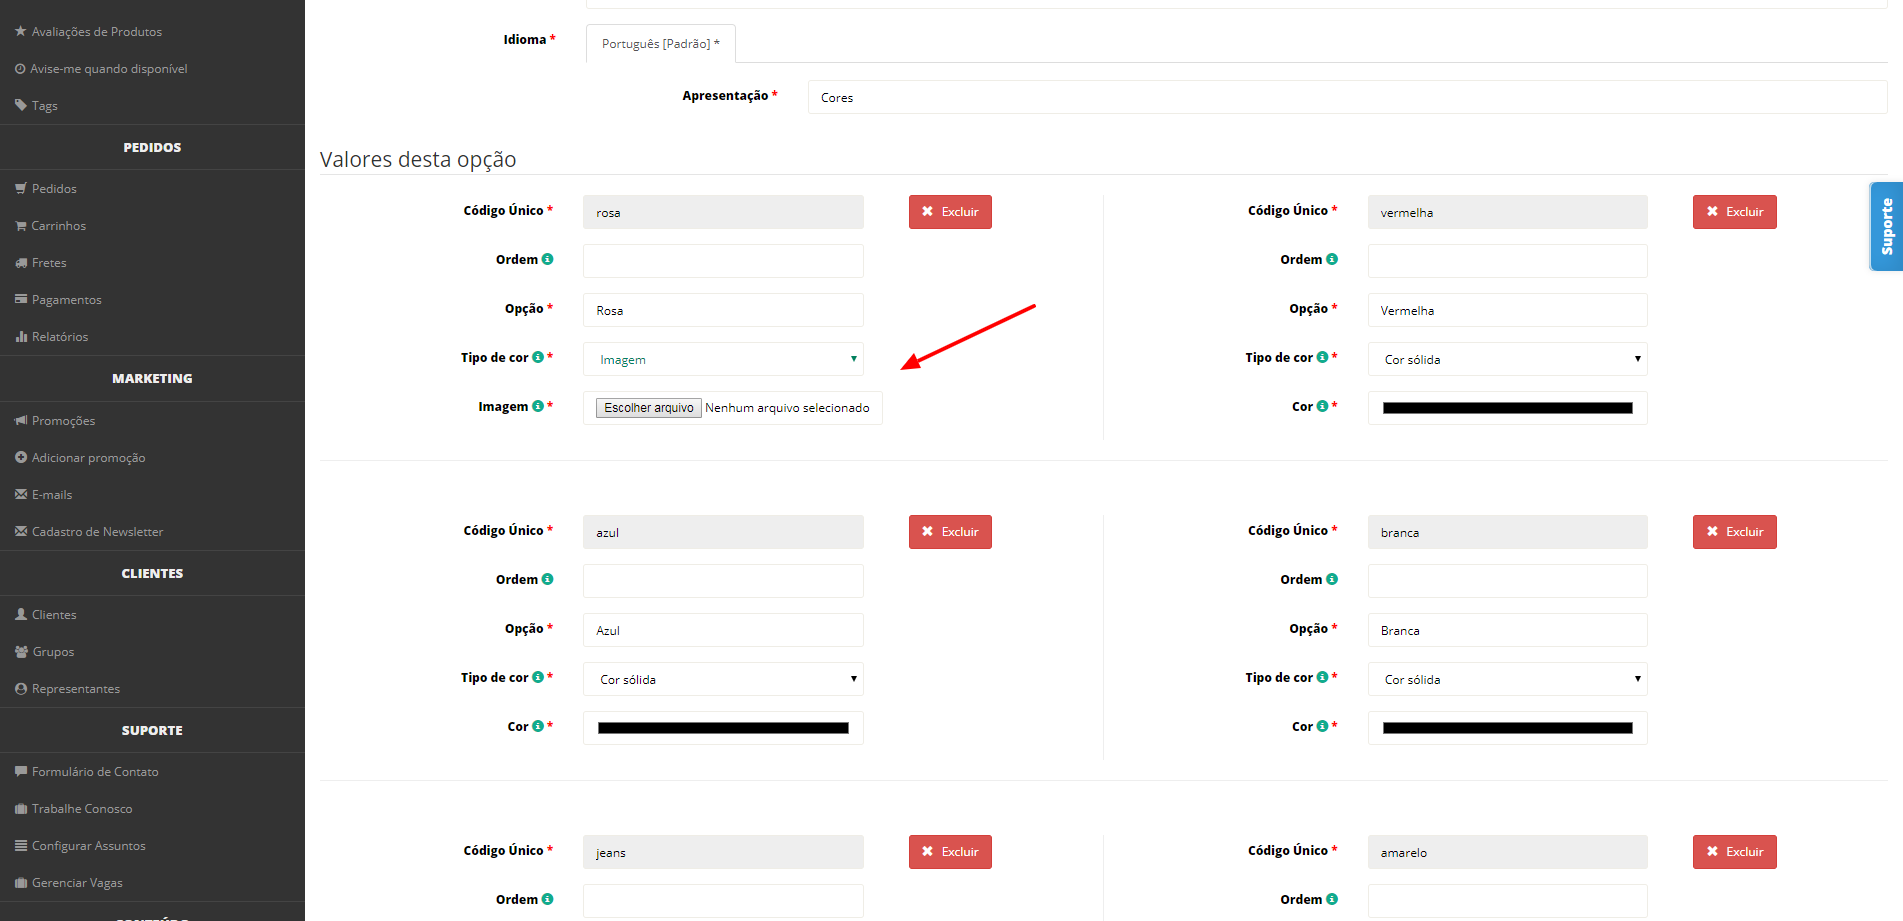
Task: Click the Trabalhe Conosco briefcase icon
Action: click(x=21, y=808)
